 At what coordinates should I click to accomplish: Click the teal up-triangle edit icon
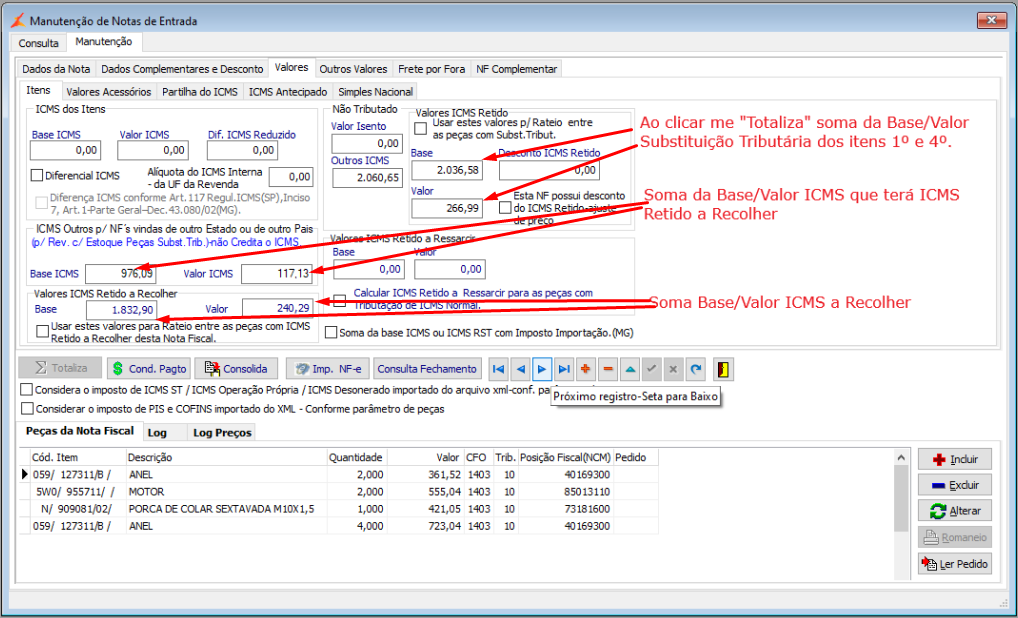point(630,369)
